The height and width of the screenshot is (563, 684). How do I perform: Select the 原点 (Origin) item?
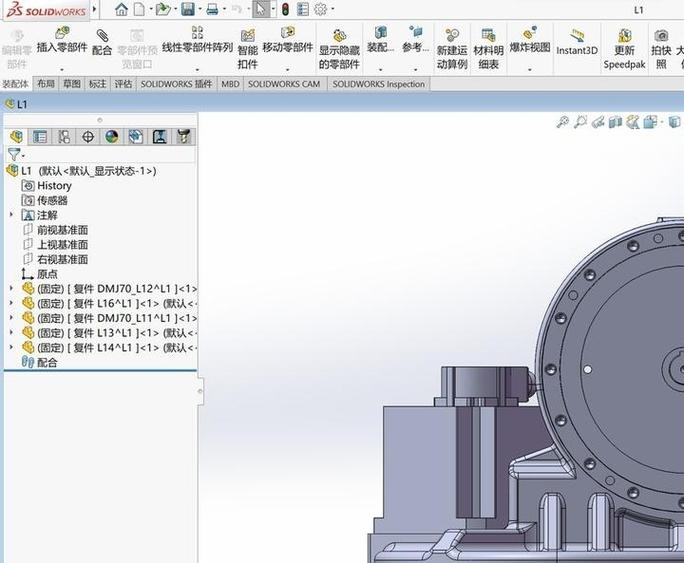(40, 274)
